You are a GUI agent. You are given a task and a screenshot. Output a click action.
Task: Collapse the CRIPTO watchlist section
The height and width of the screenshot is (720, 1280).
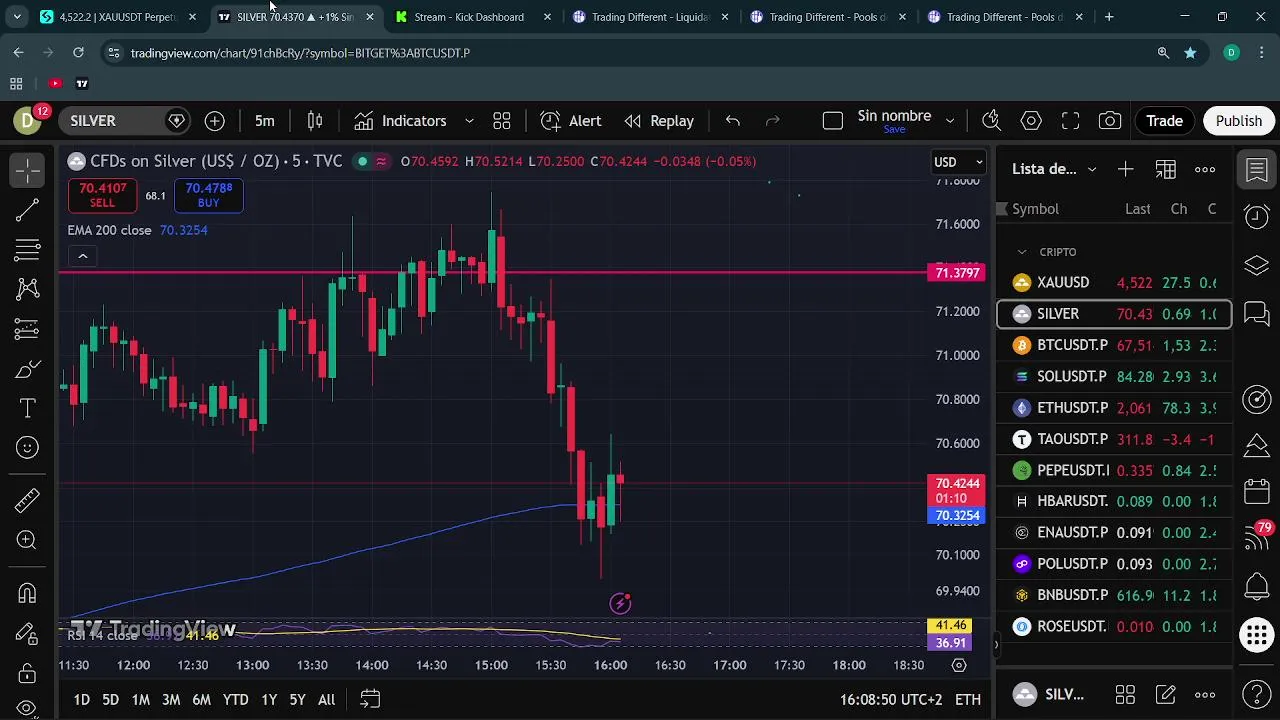[x=1022, y=252]
